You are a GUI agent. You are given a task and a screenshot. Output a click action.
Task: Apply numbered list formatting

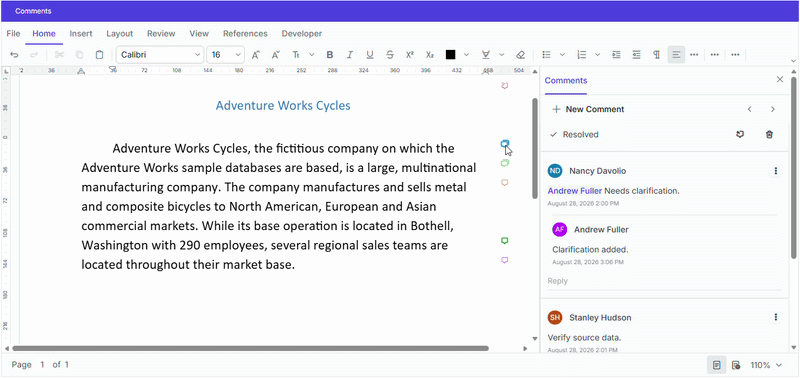click(581, 55)
